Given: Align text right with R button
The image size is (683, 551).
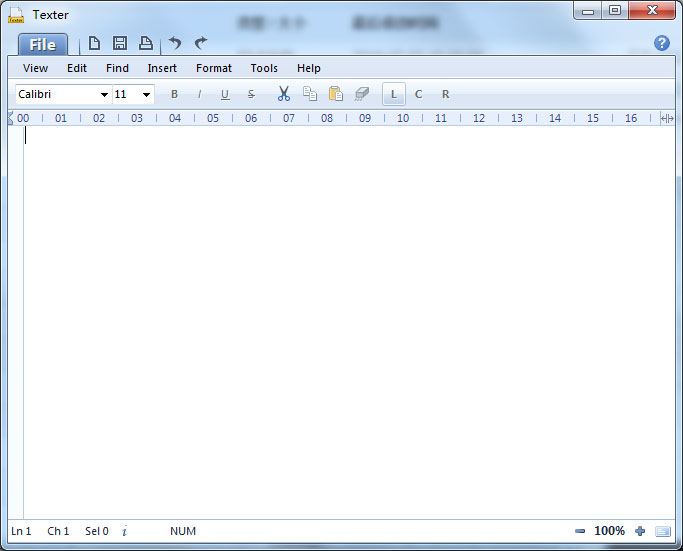Looking at the screenshot, I should 445,94.
